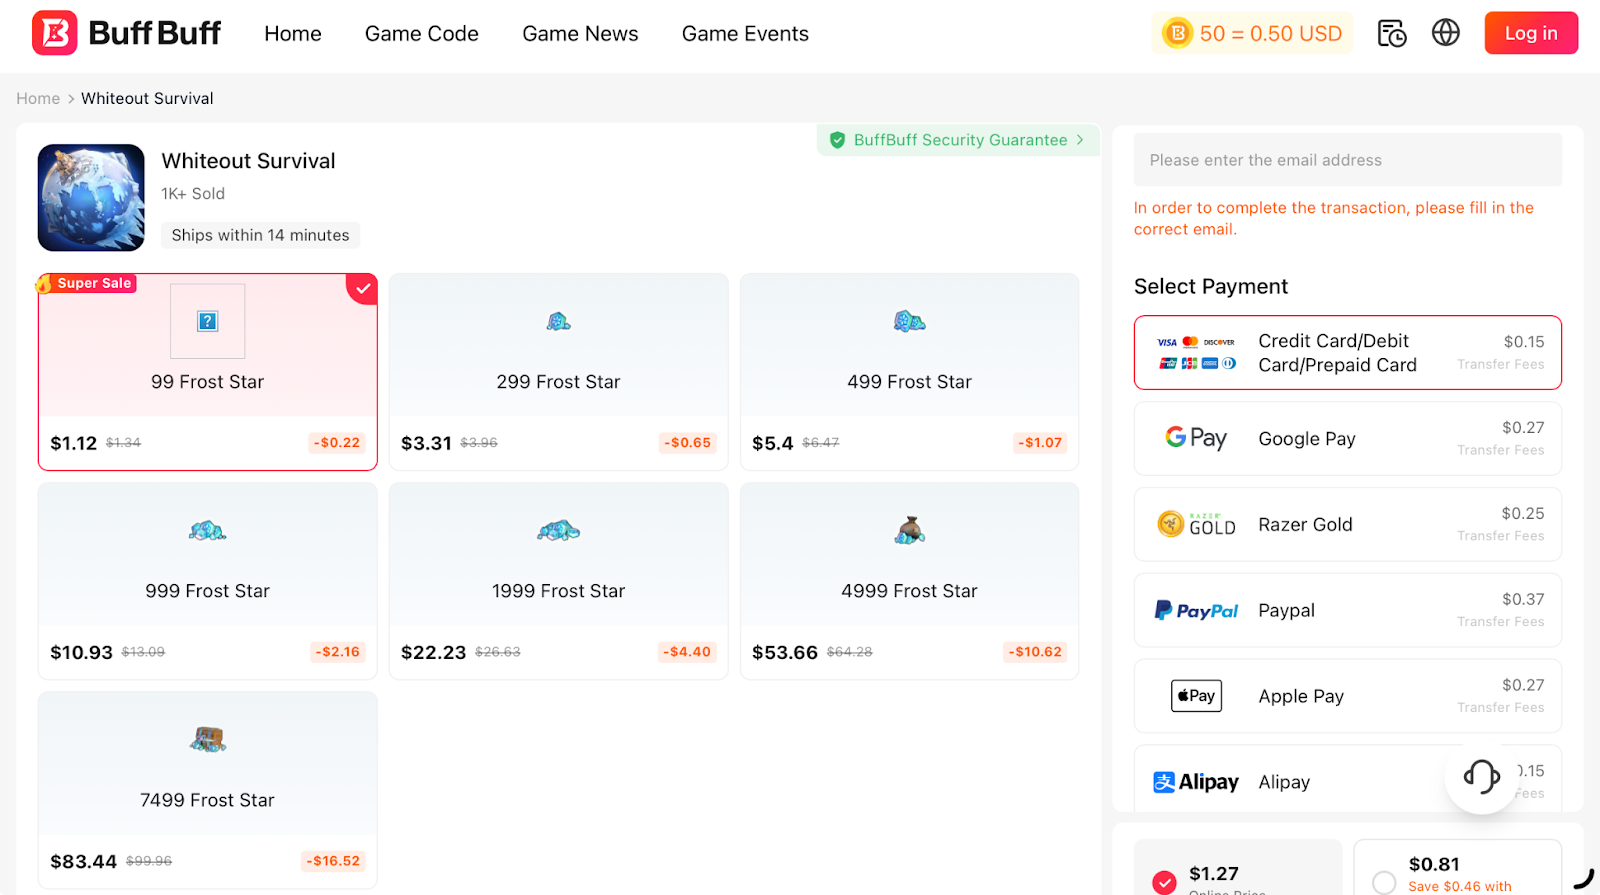Open customer support headset icon
Viewport: 1600px width, 895px height.
(1481, 776)
